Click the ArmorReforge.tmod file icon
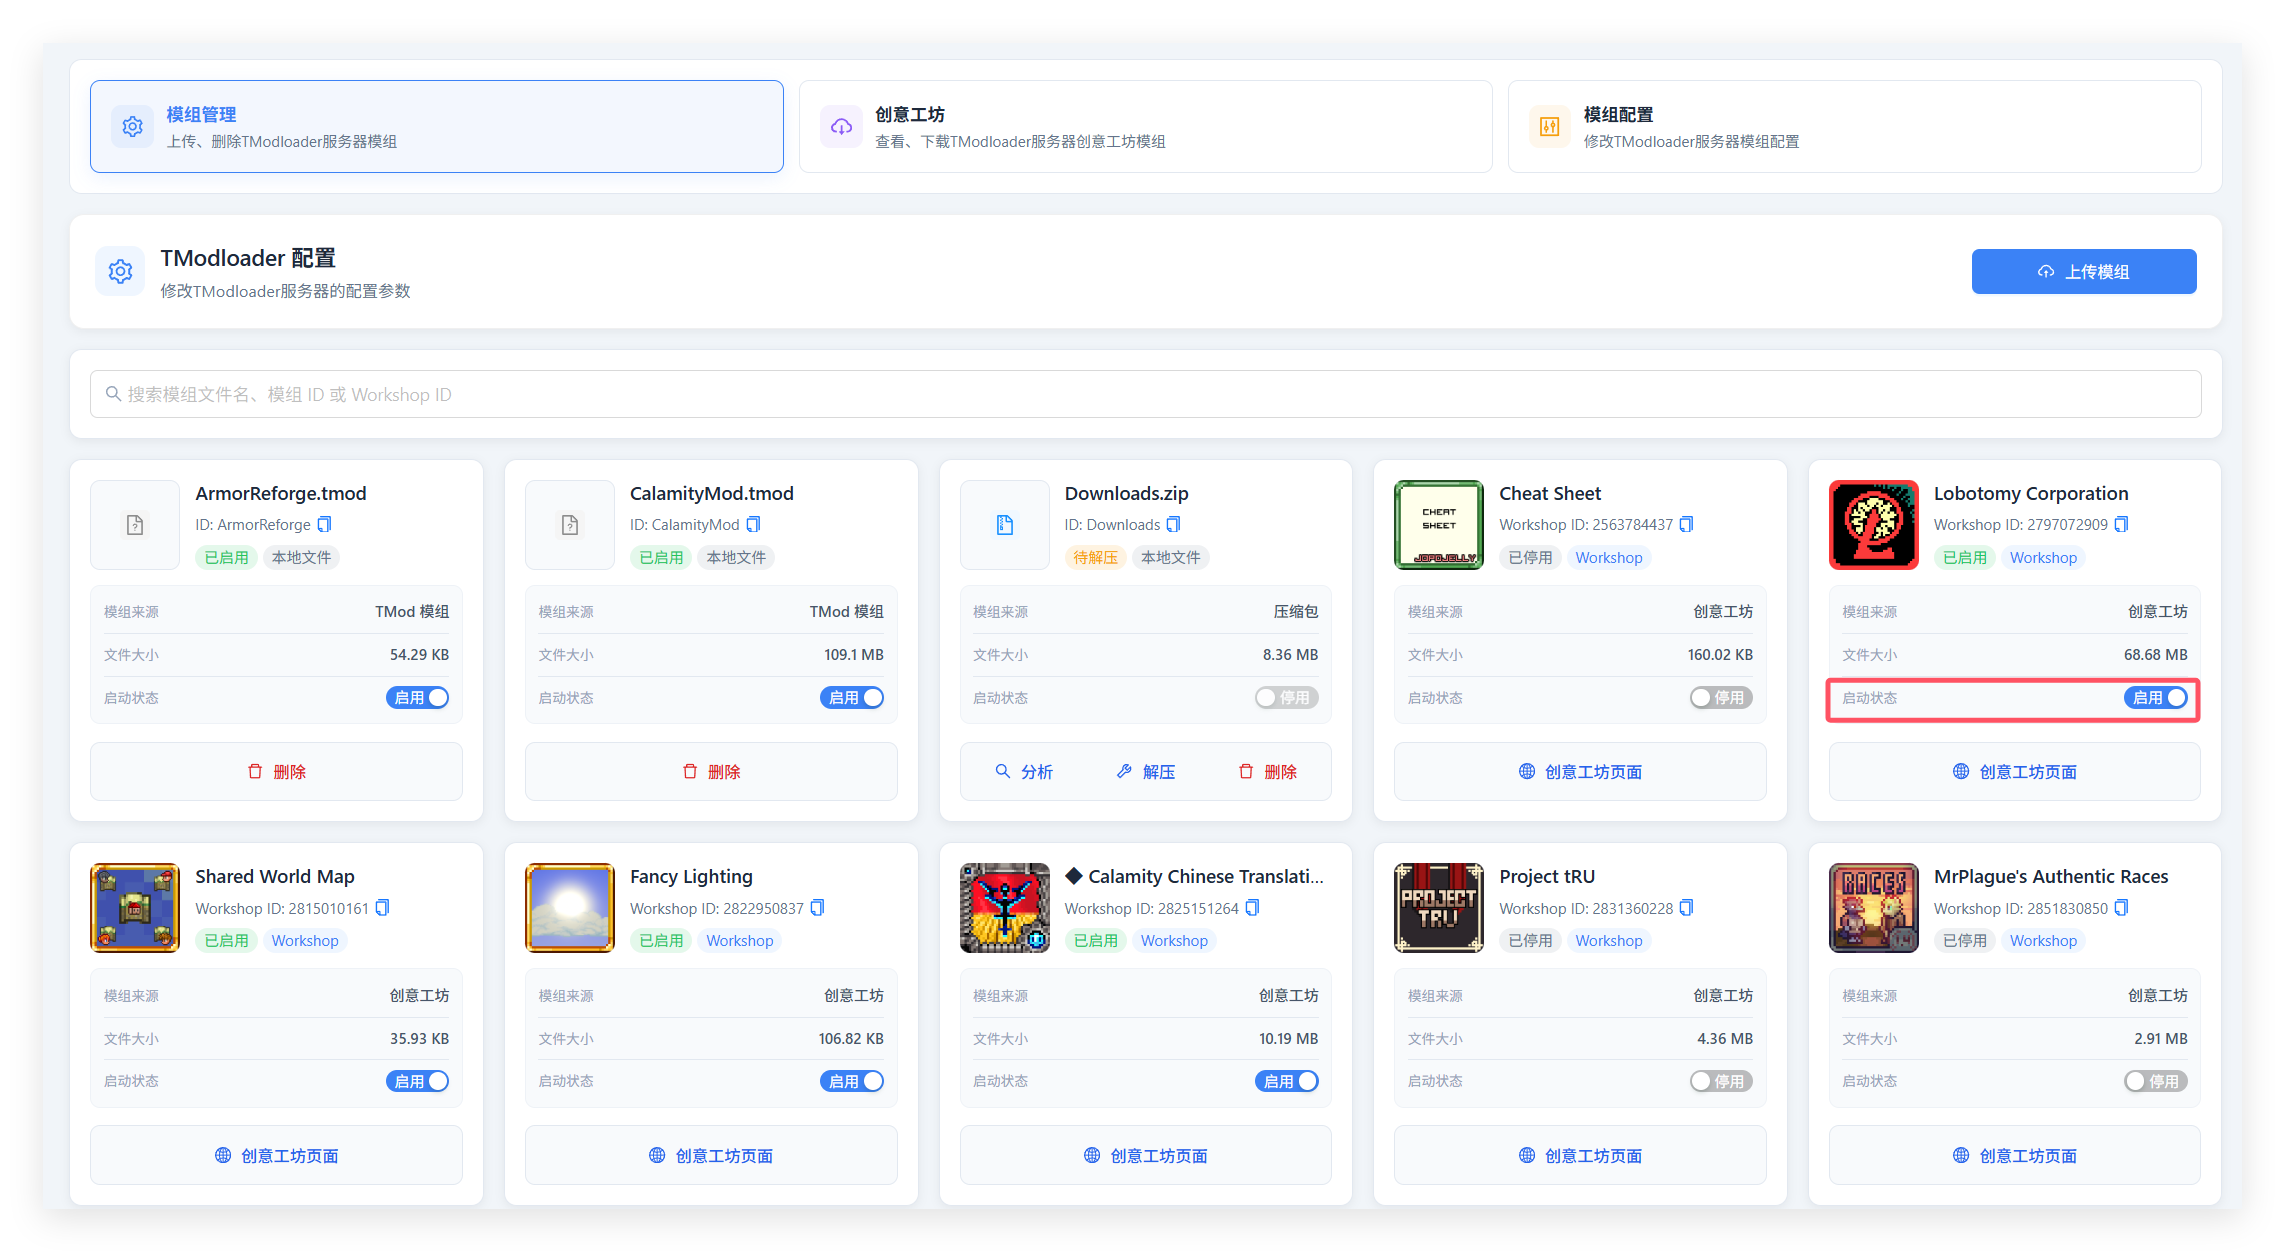 click(x=135, y=525)
